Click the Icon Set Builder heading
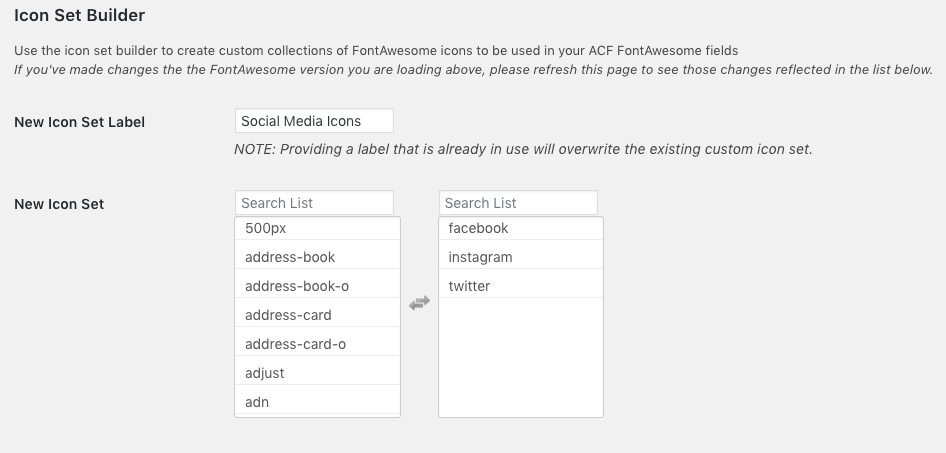 pos(80,16)
